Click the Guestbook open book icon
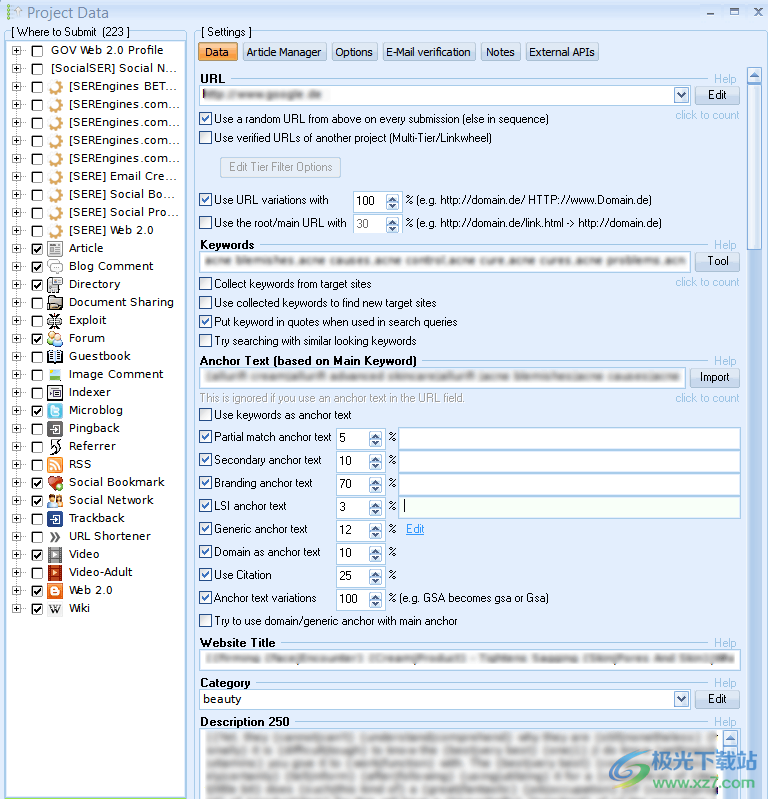 [55, 356]
